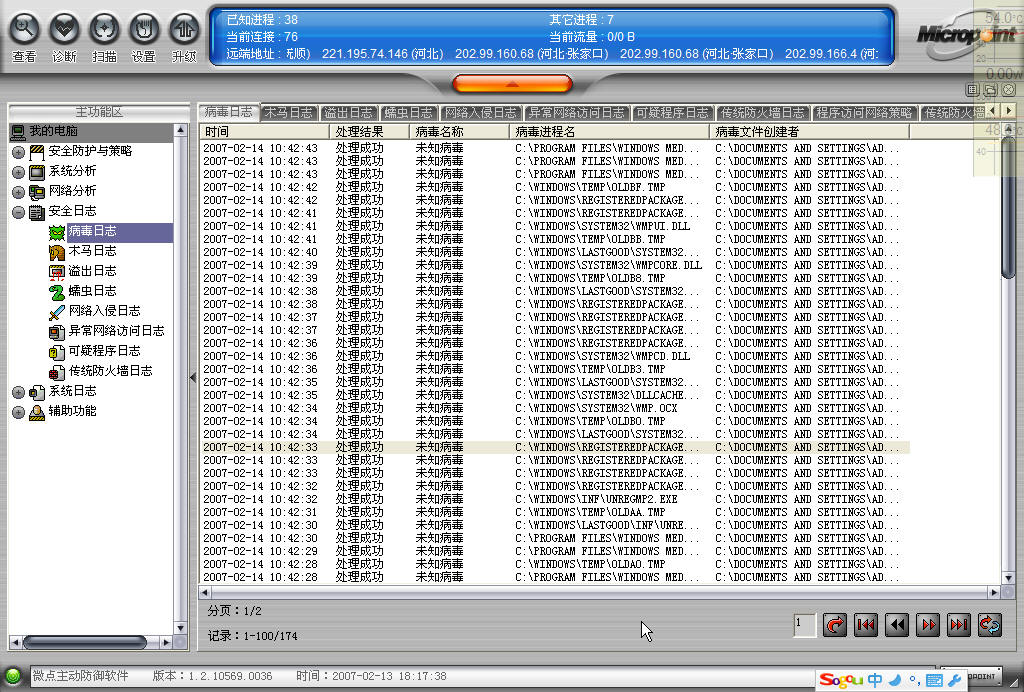
Task: Click the 系统分析 icon in the tree
Action: click(x=37, y=172)
